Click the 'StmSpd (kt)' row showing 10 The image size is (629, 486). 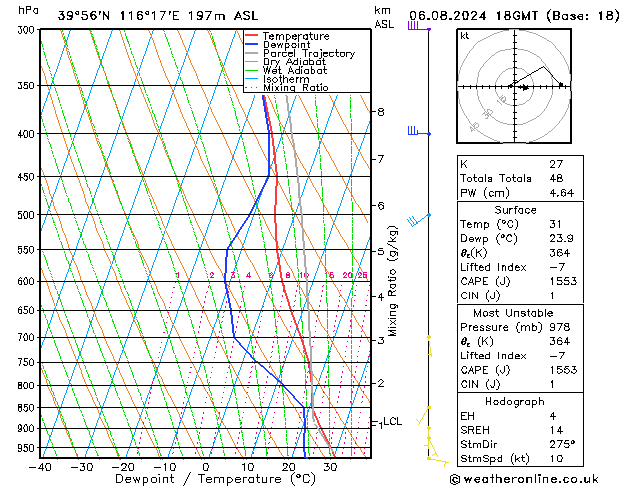pos(520,458)
